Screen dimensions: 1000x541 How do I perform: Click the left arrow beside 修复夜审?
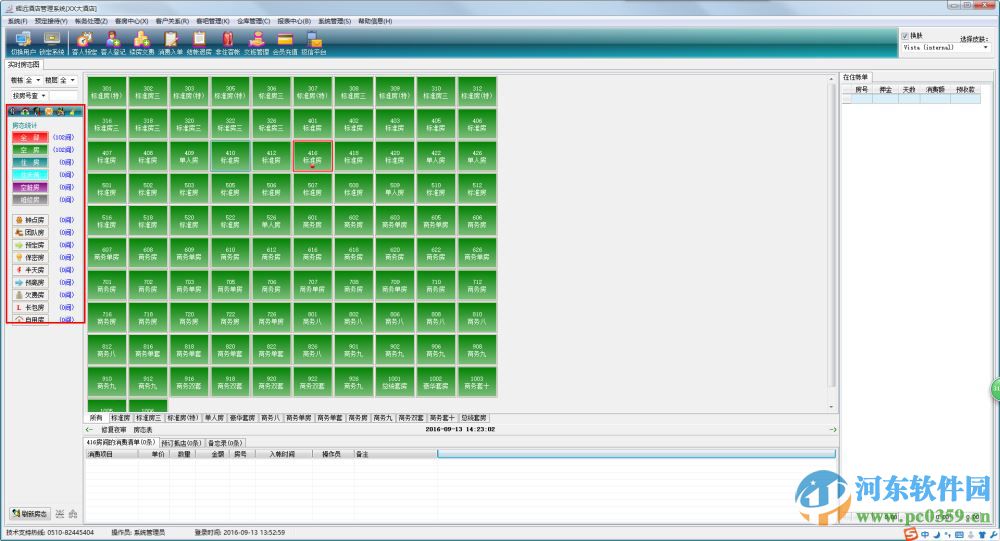89,430
